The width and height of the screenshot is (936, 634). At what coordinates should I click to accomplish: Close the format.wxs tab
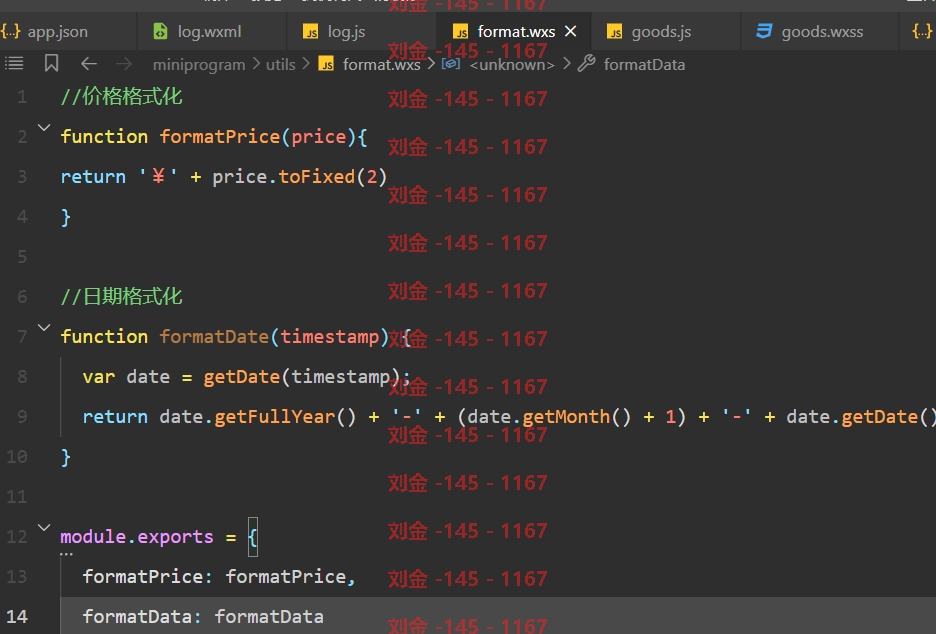[x=571, y=31]
